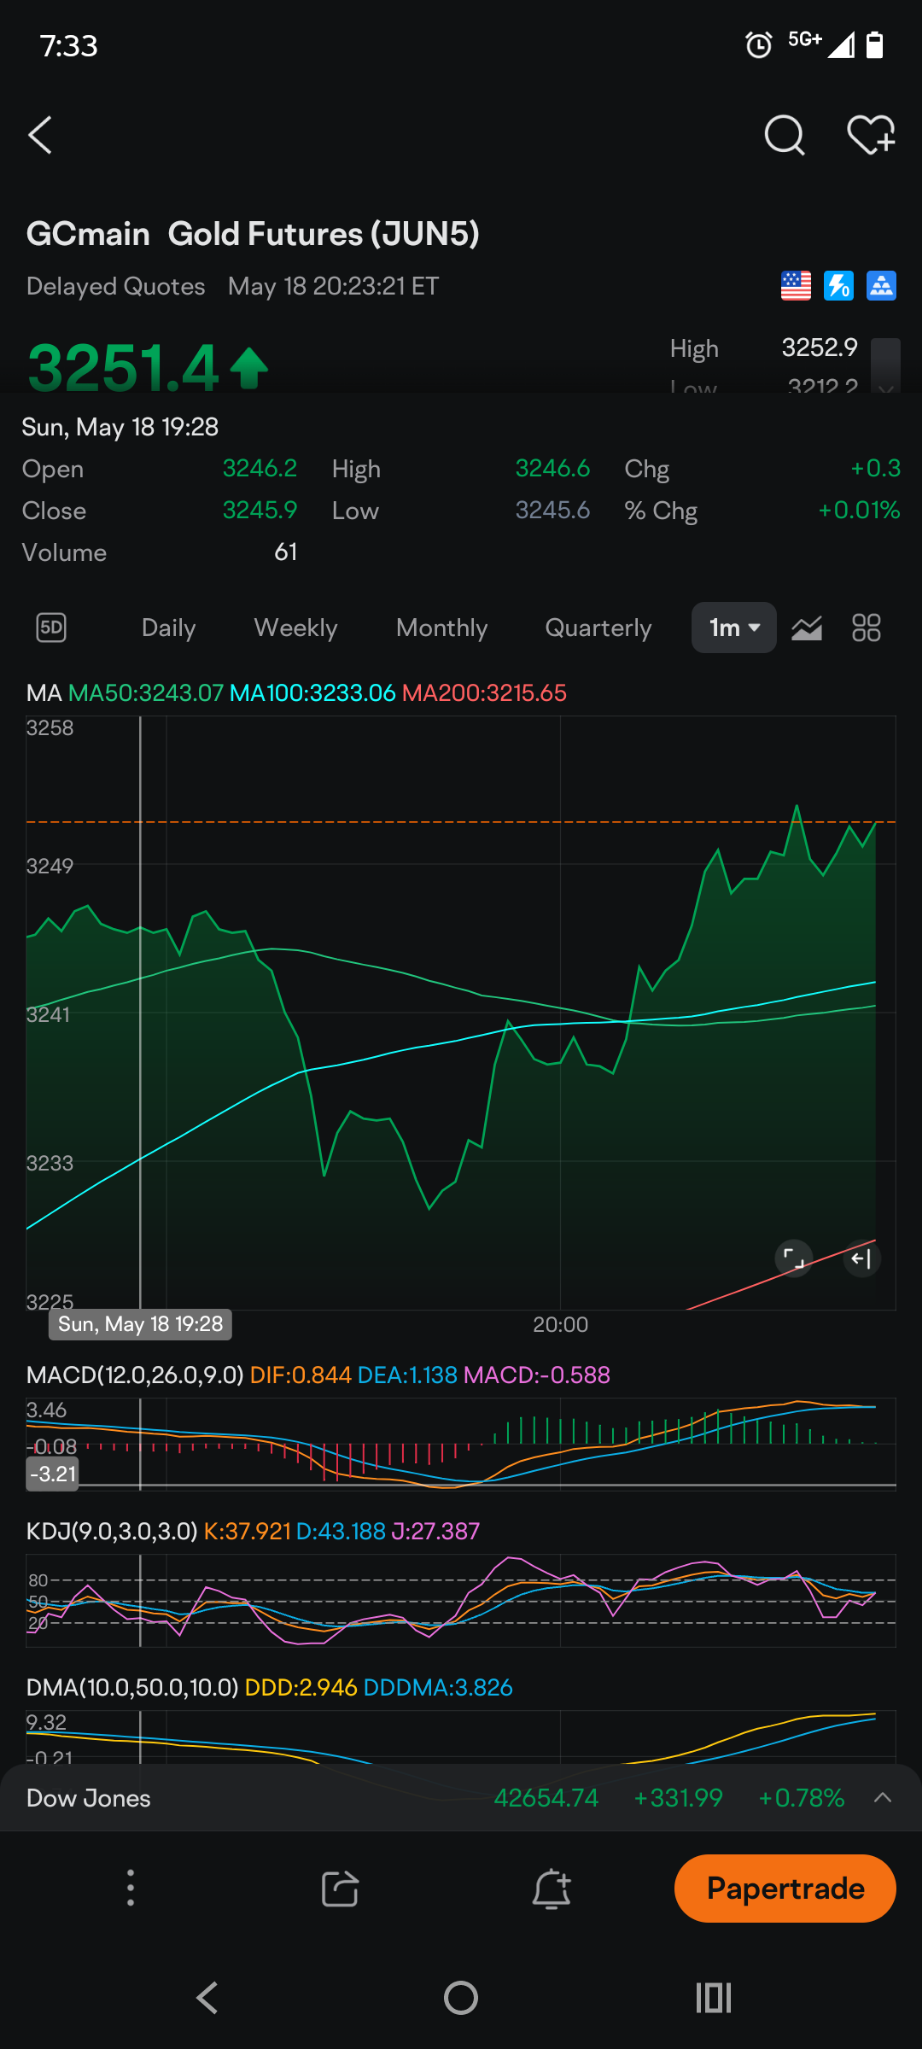Tap the Dow Jones value 42654.74
The image size is (922, 2049).
point(546,1798)
